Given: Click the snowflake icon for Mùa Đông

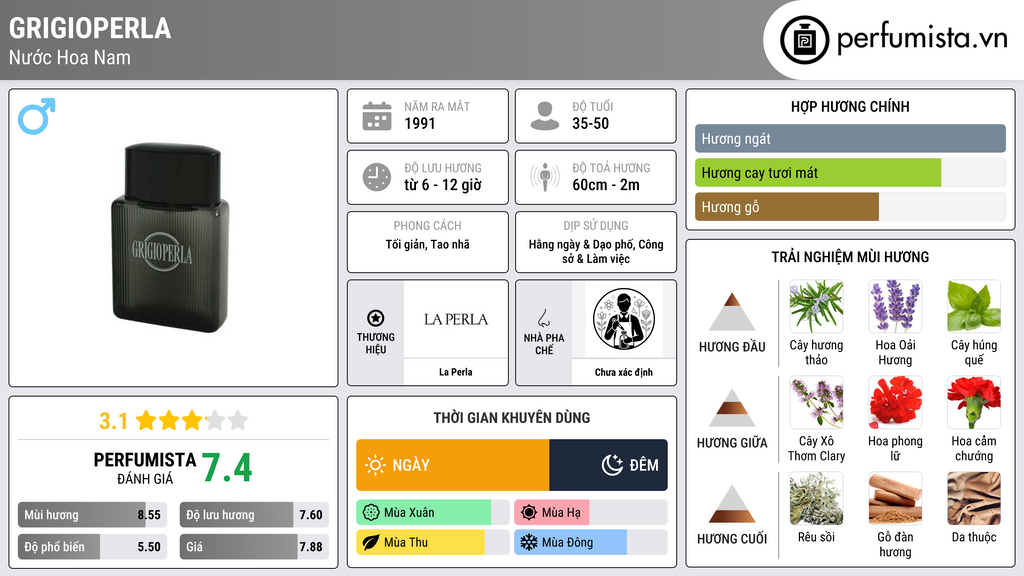Looking at the screenshot, I should [528, 542].
